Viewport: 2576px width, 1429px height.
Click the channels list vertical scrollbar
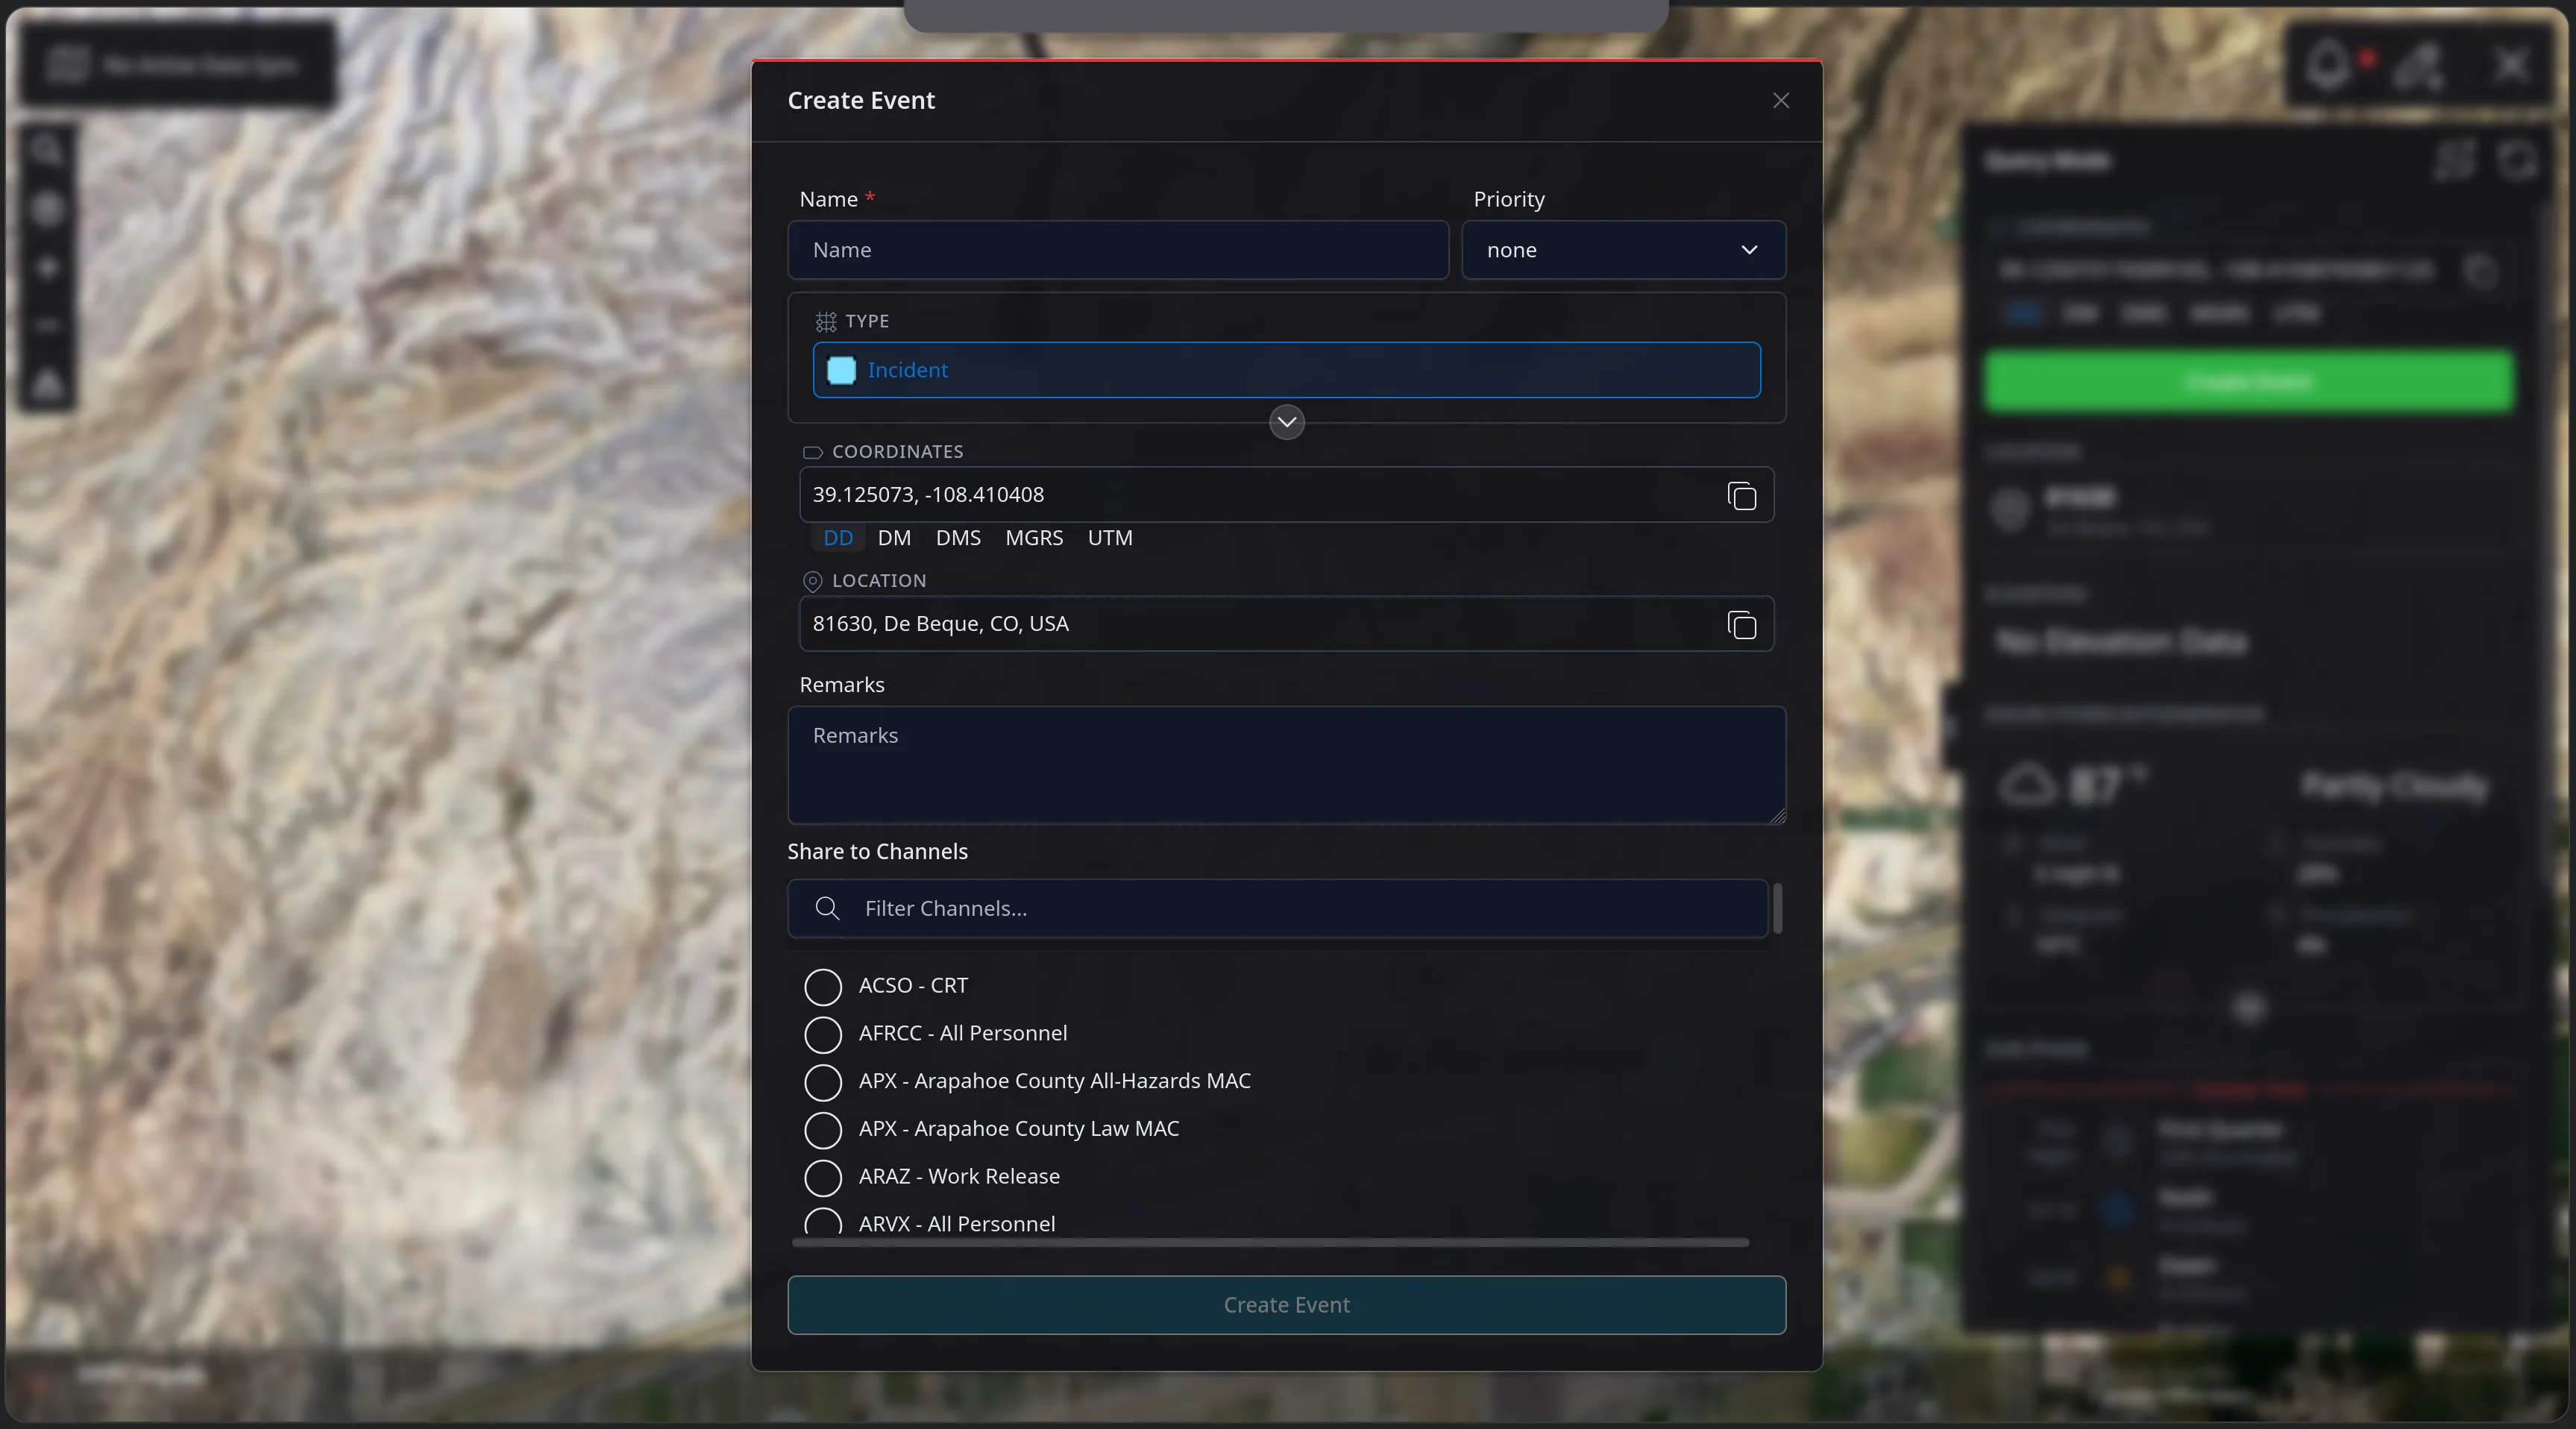pyautogui.click(x=1777, y=908)
